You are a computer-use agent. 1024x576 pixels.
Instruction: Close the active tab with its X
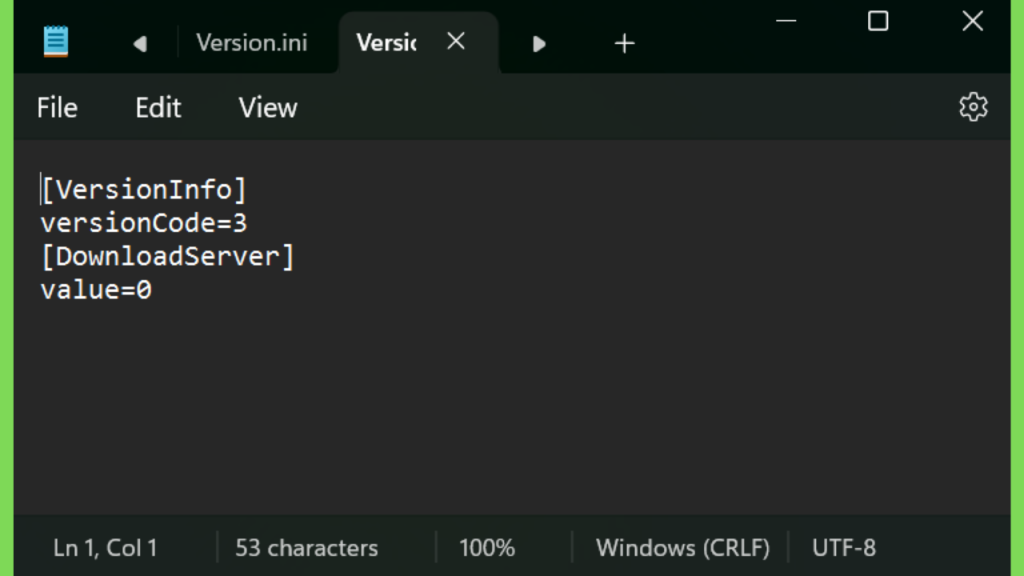(x=456, y=42)
